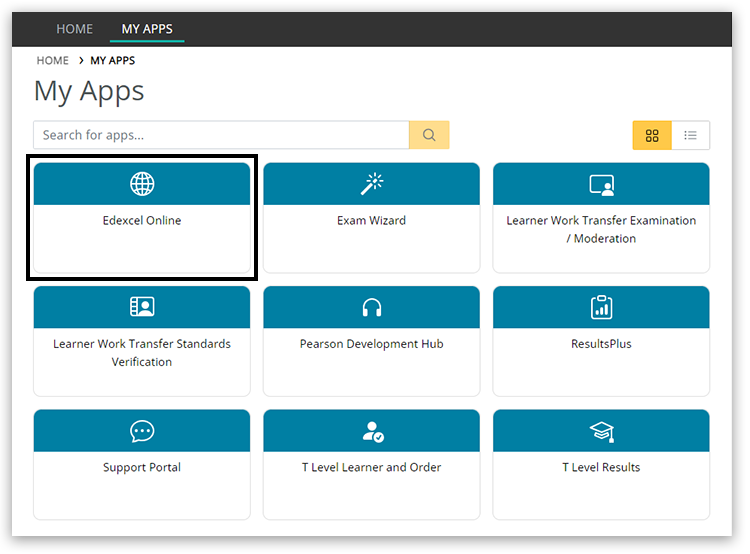
Task: Click Learner Work Transfer Examination screen icon
Action: 601,184
